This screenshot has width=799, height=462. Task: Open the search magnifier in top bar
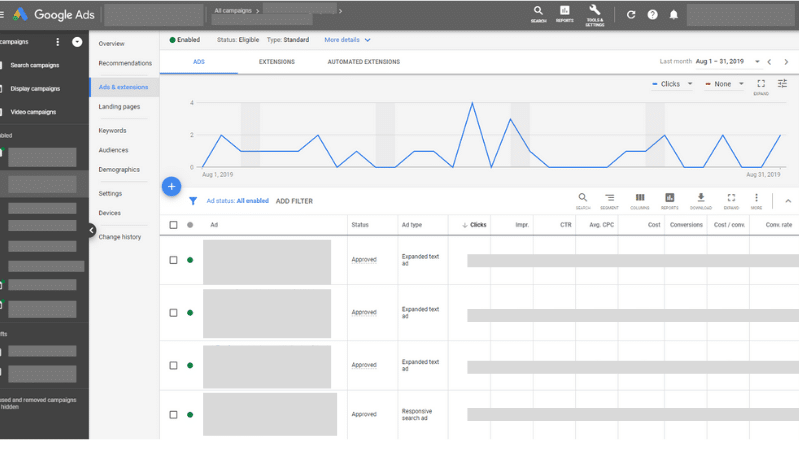coord(538,14)
